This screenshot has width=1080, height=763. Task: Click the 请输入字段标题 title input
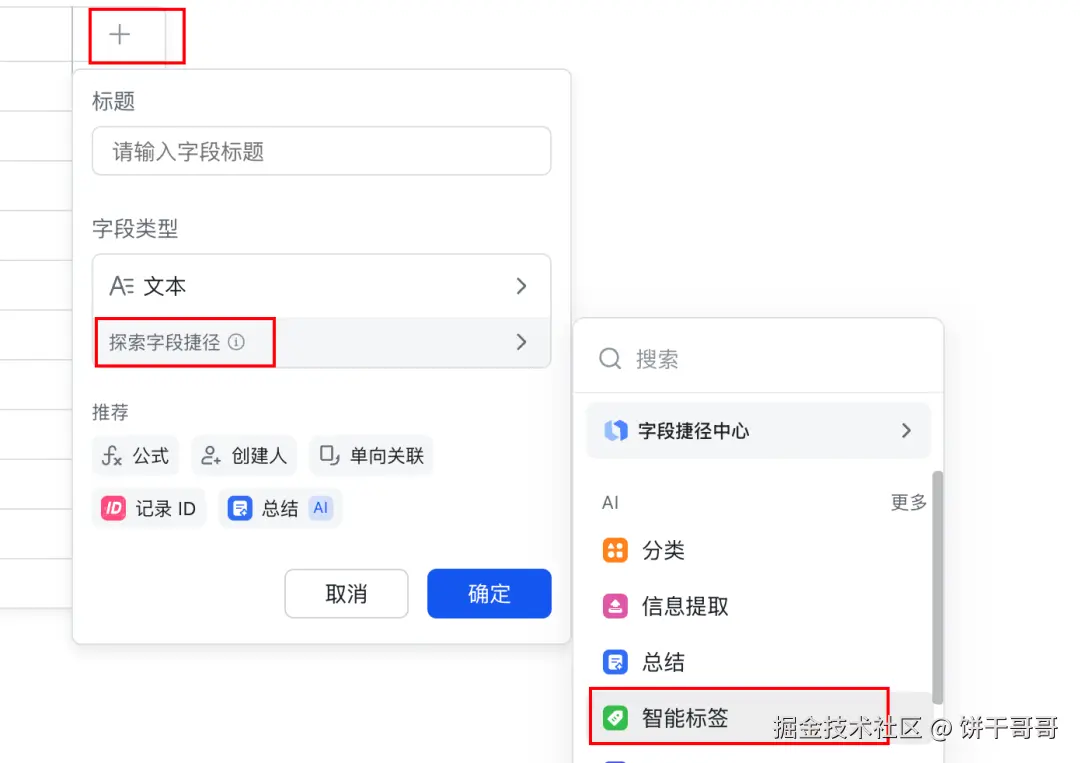tap(321, 152)
